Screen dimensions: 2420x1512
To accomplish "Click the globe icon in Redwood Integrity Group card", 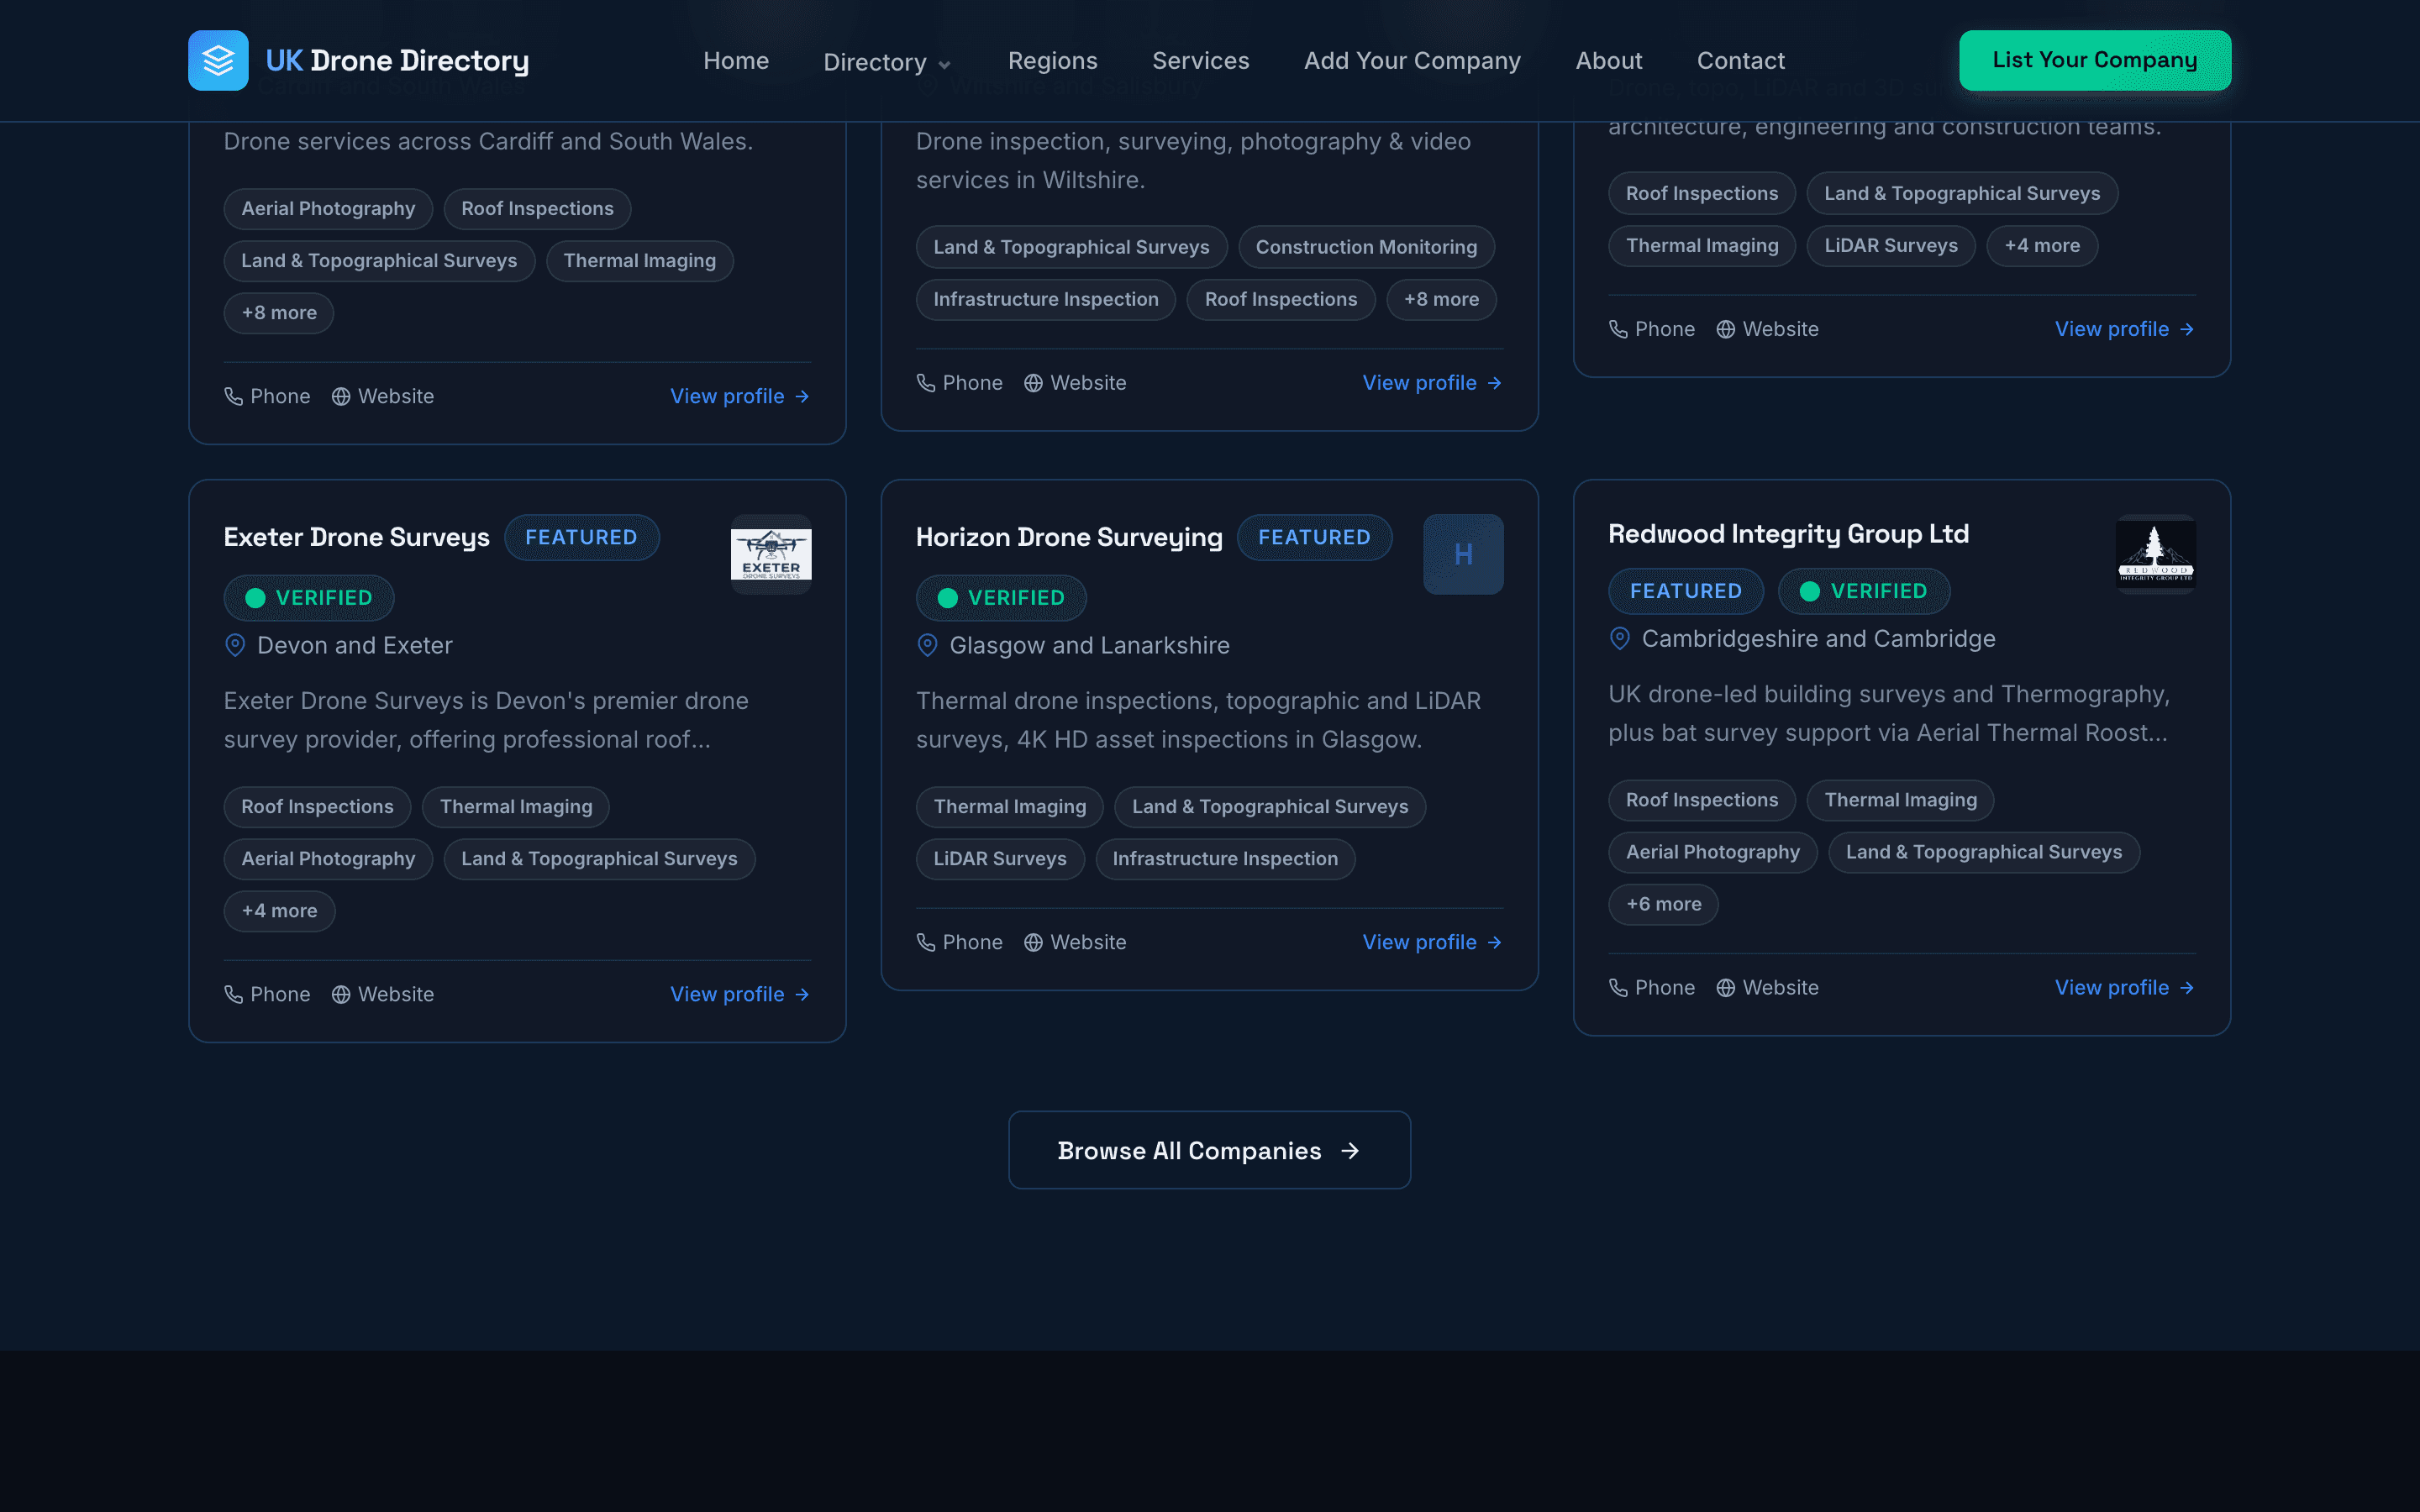I will pyautogui.click(x=1726, y=987).
